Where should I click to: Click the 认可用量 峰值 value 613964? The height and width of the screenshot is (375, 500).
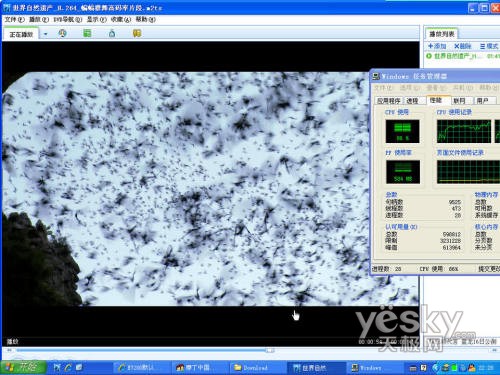(x=451, y=247)
